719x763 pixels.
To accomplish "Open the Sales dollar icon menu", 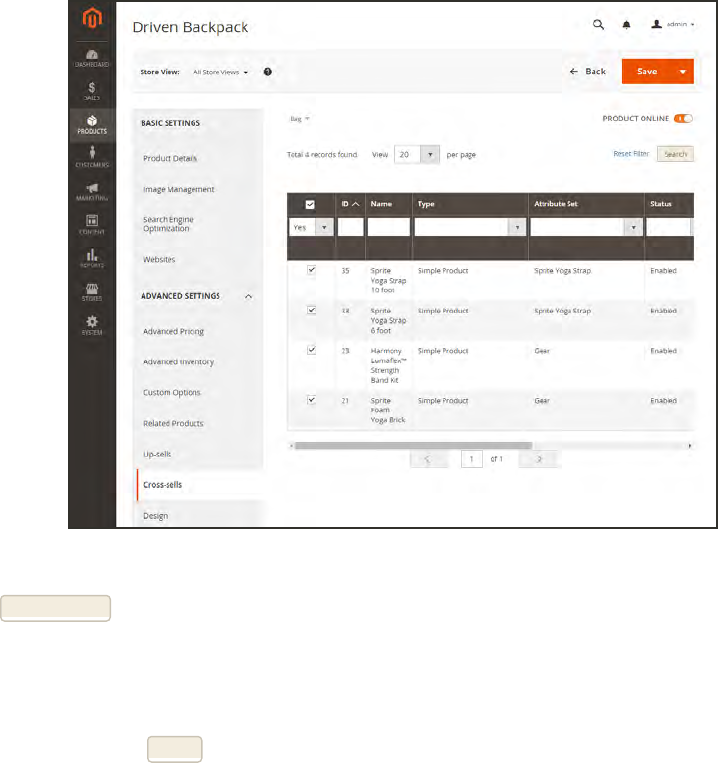I will pos(92,91).
